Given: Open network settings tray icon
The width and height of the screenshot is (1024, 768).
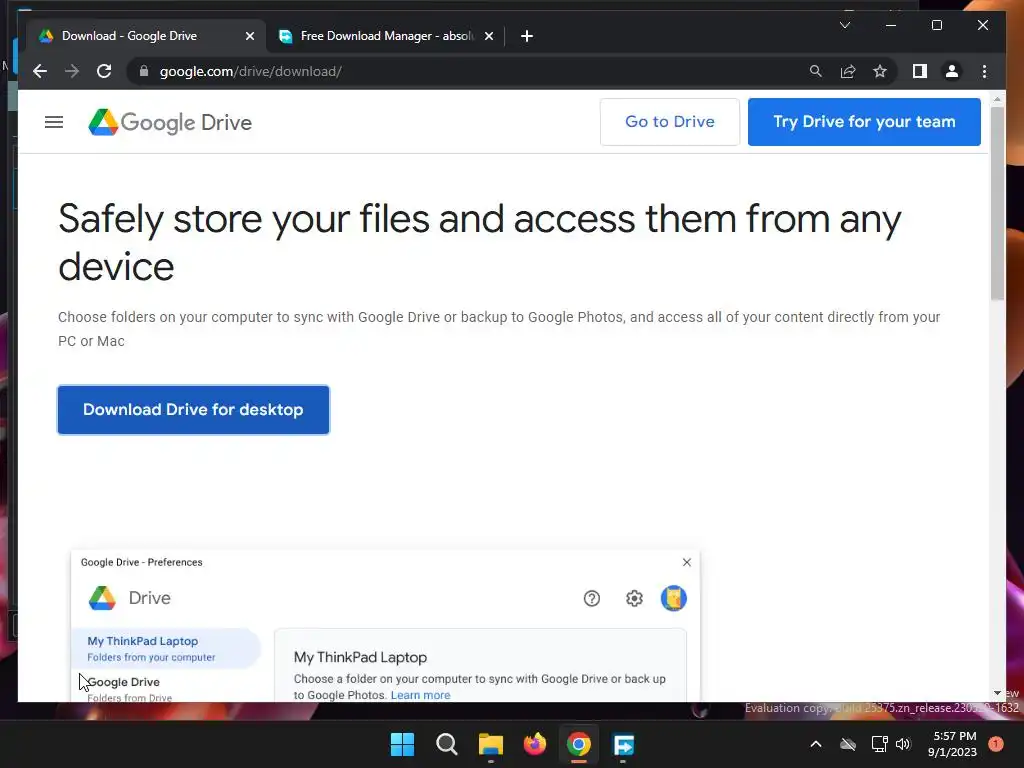Looking at the screenshot, I should (x=879, y=744).
